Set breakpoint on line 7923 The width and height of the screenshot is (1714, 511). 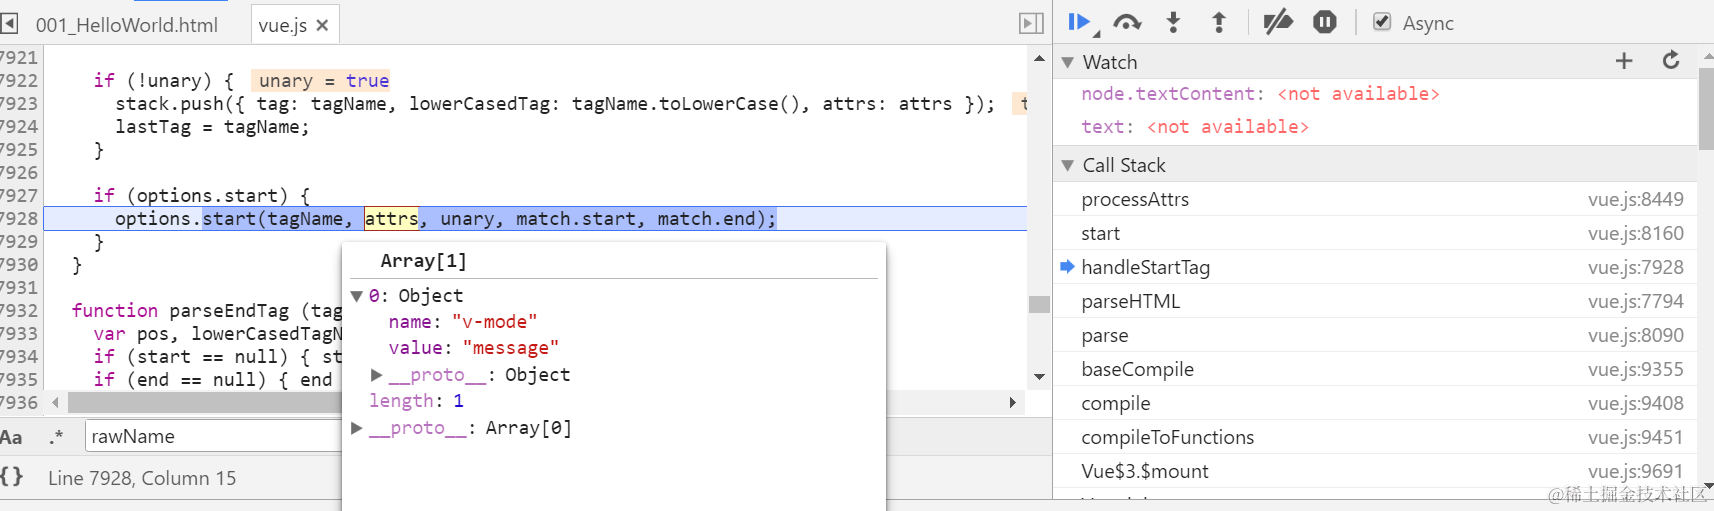coord(19,103)
